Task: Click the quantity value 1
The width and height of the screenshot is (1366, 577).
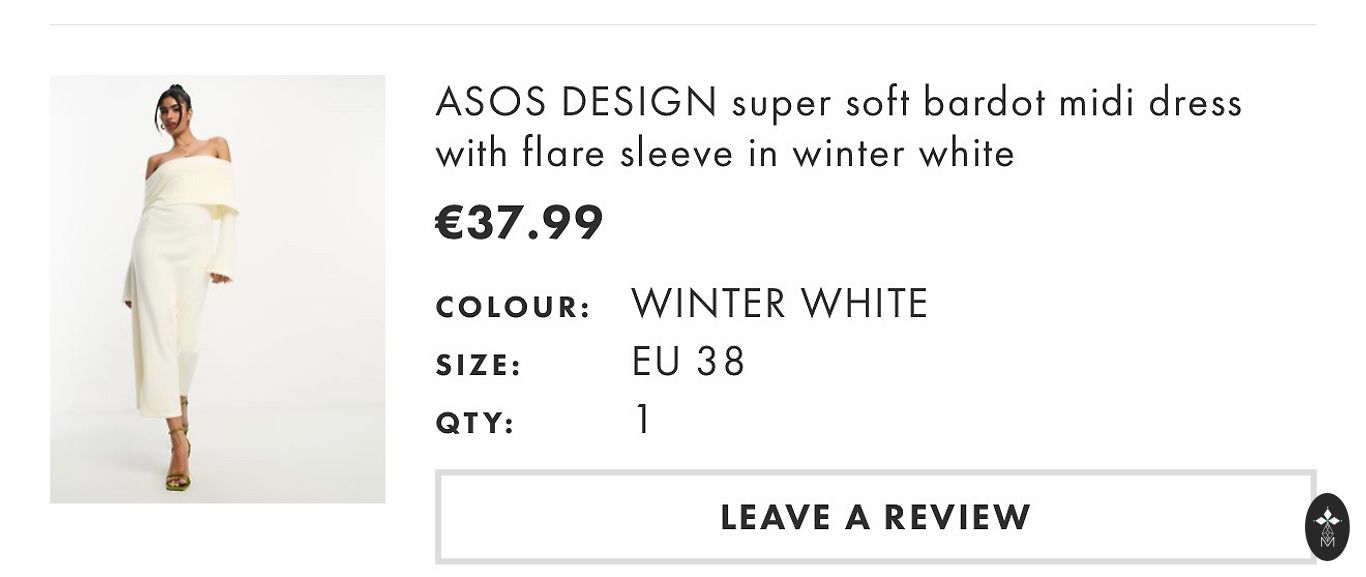Action: click(x=643, y=420)
